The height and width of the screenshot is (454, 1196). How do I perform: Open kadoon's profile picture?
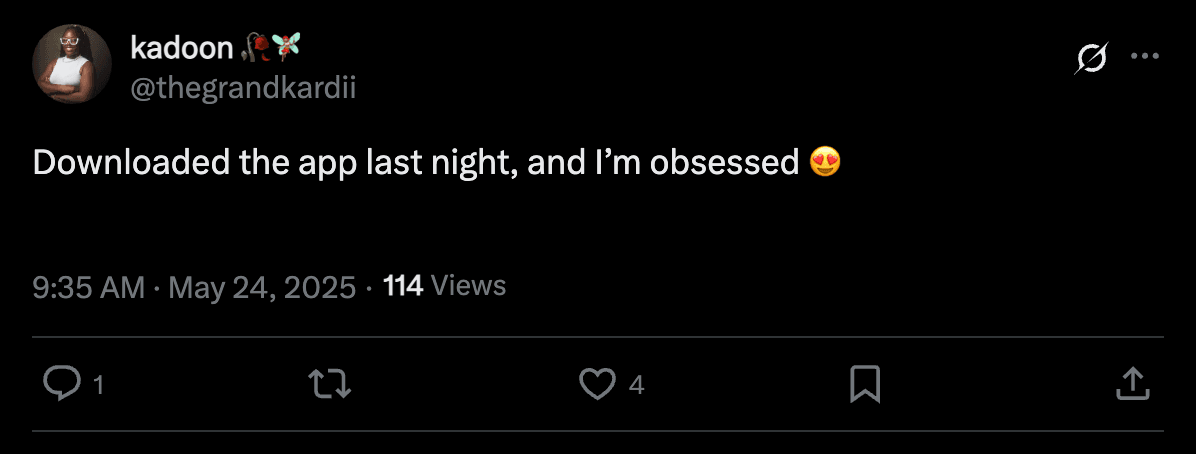(x=72, y=65)
